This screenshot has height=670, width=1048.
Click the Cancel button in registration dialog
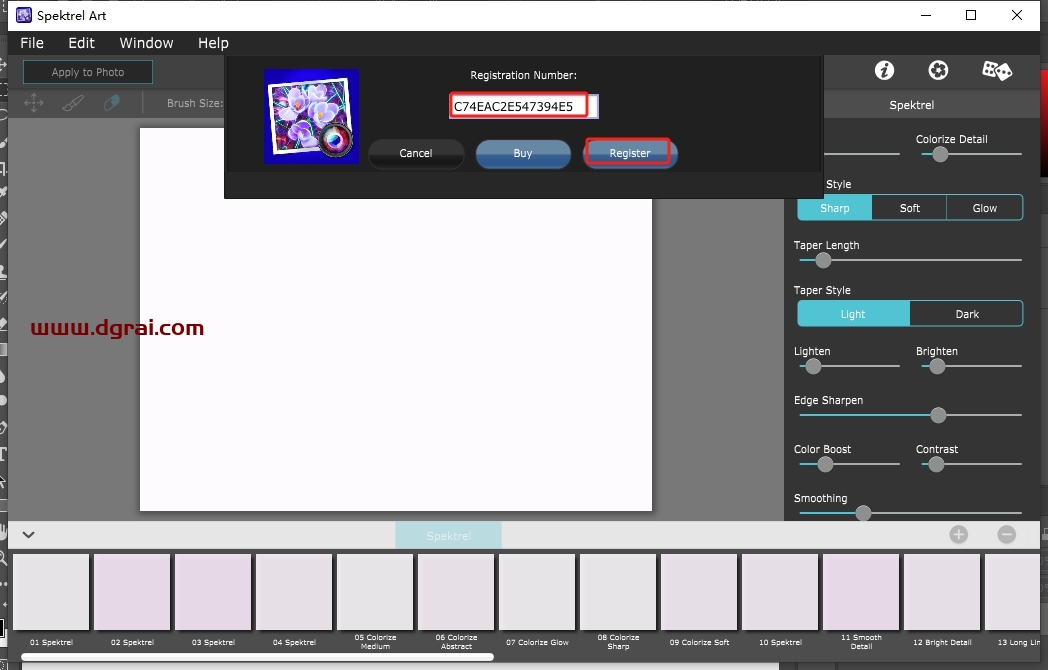pyautogui.click(x=416, y=153)
